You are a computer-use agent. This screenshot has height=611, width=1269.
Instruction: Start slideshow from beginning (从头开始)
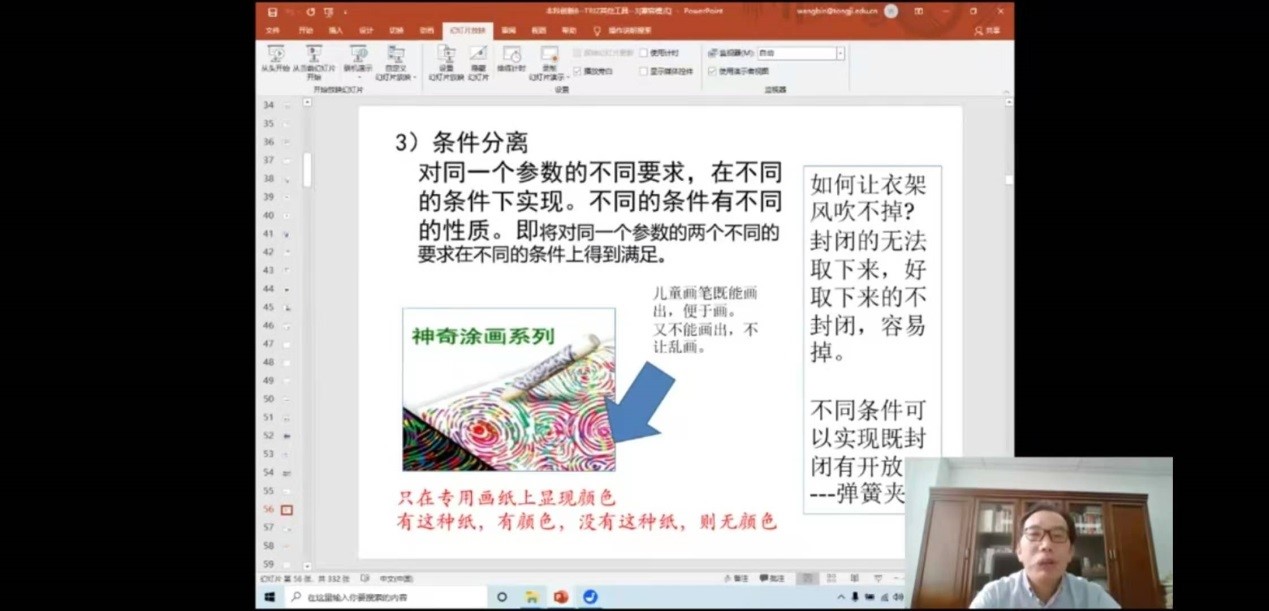click(x=274, y=58)
